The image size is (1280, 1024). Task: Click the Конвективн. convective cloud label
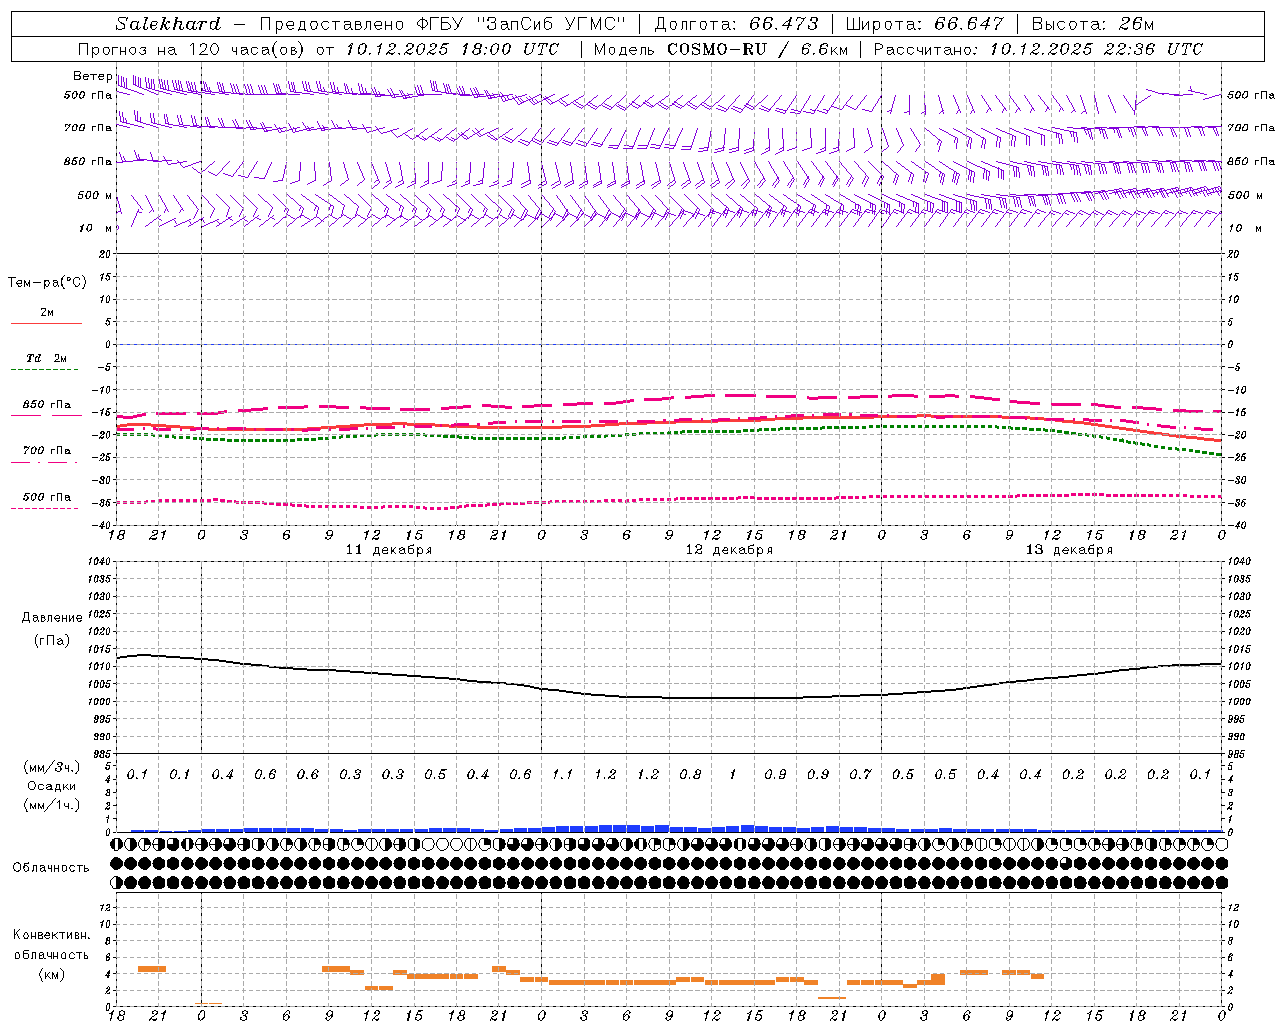pyautogui.click(x=52, y=935)
